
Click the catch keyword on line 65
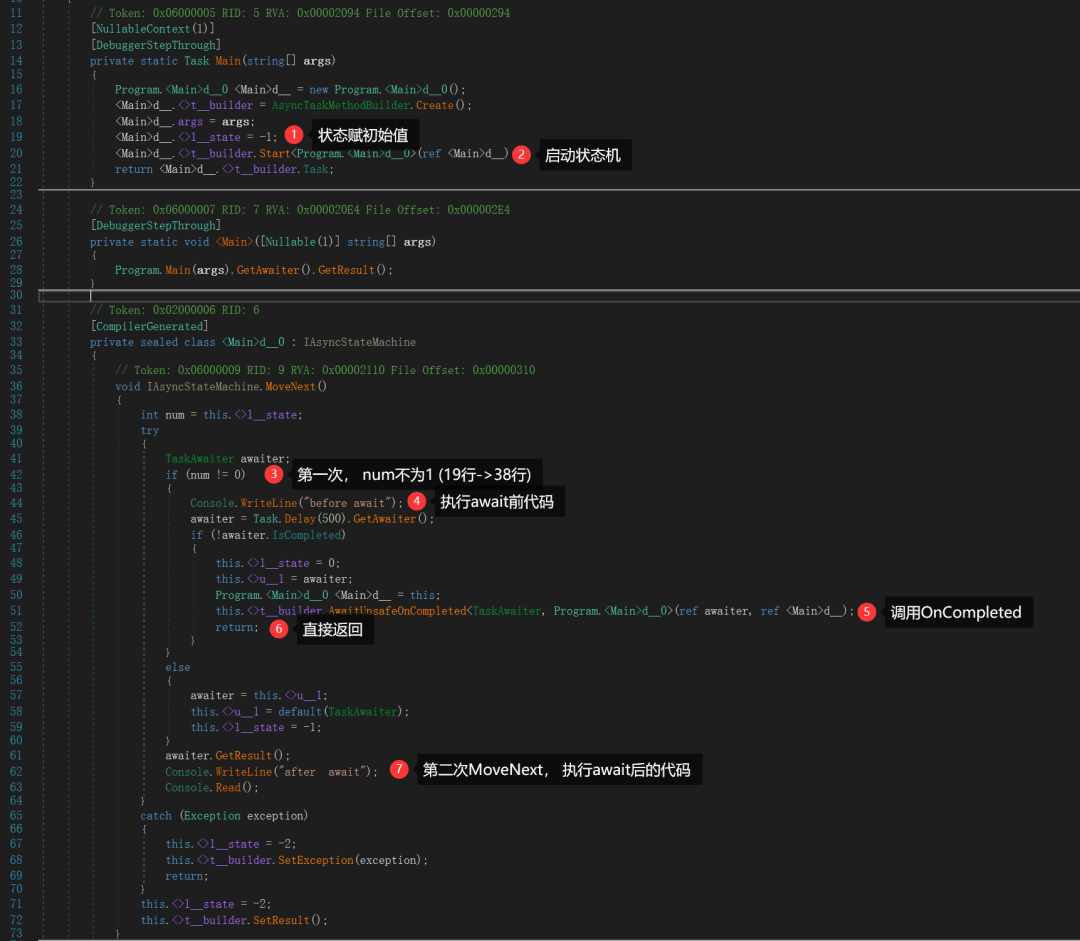[156, 816]
